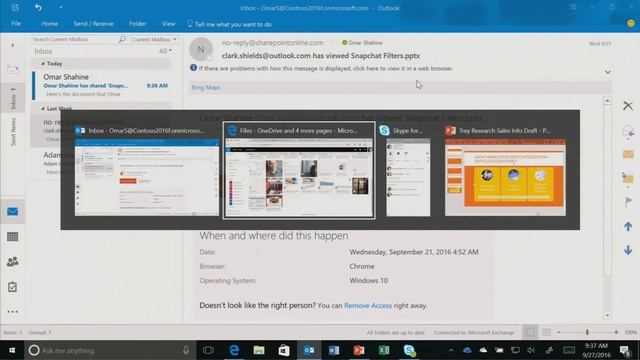
Task: Switch to normal view in status bar
Action: point(530,332)
